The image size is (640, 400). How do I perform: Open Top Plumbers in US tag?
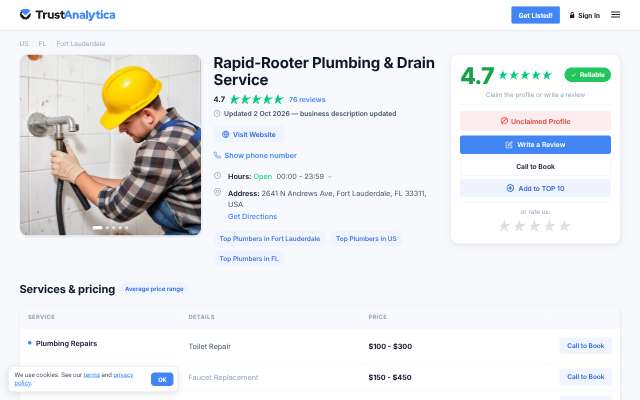366,238
